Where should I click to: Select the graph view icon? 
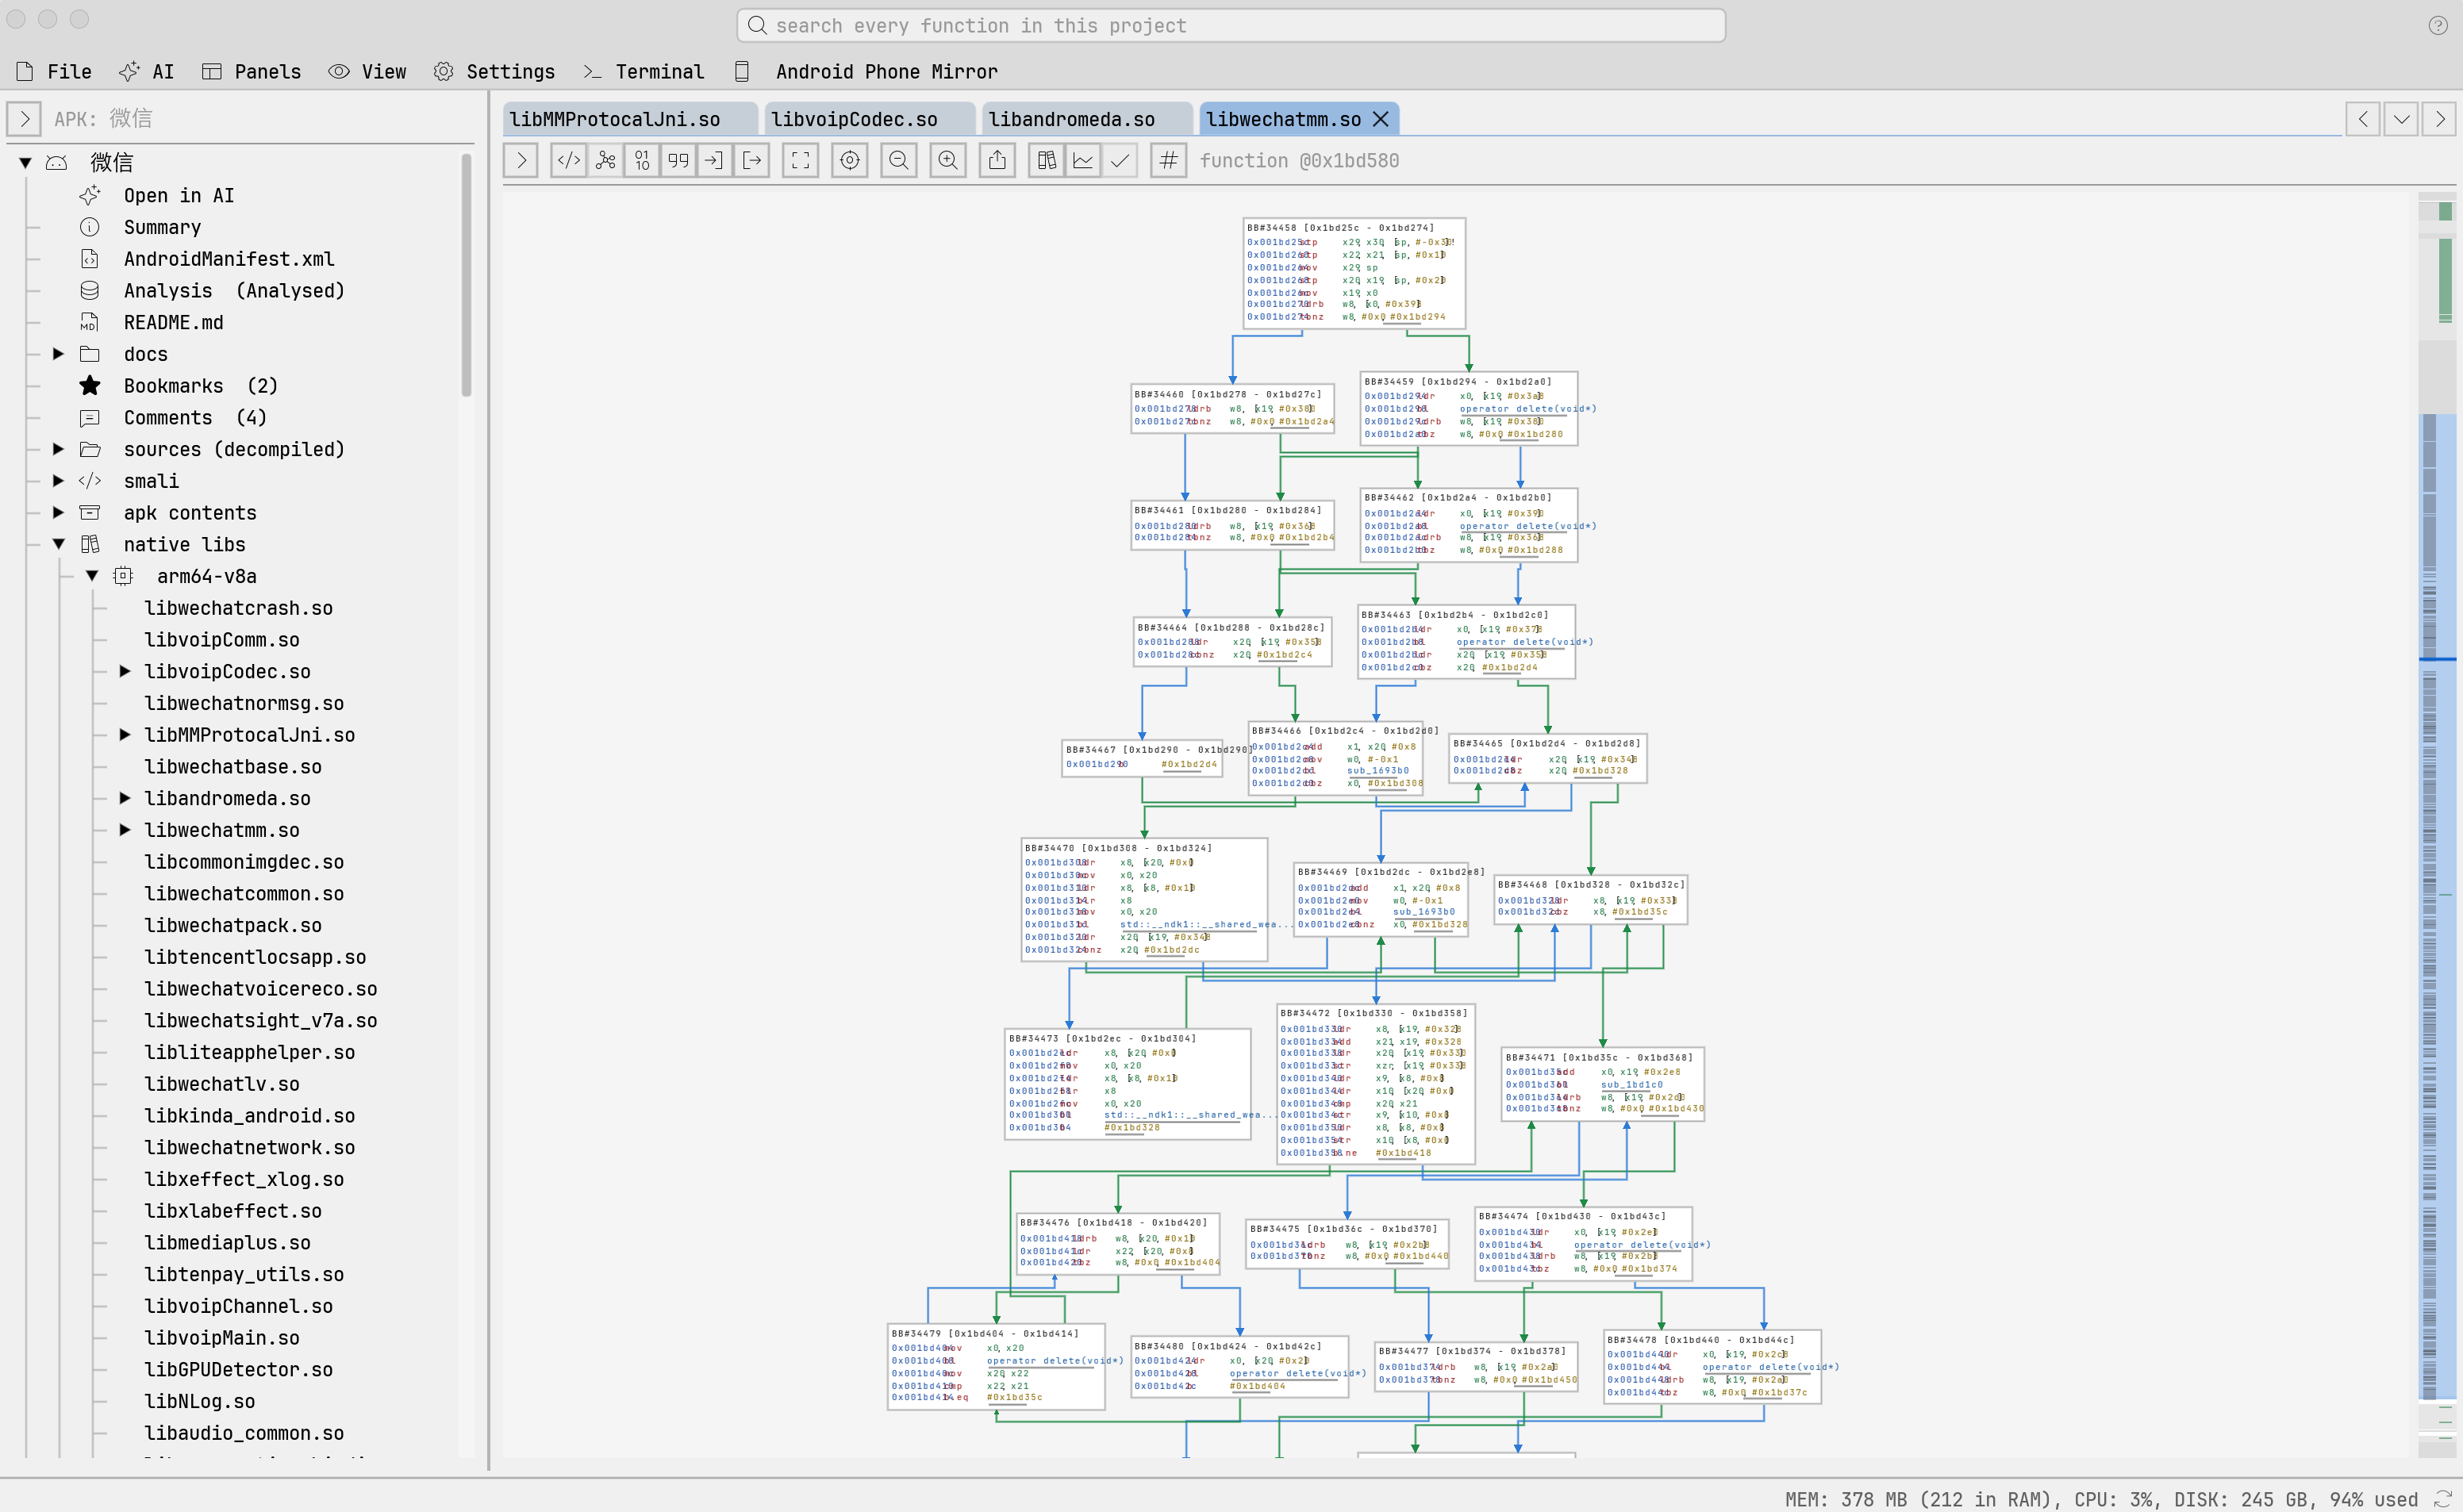tap(605, 161)
